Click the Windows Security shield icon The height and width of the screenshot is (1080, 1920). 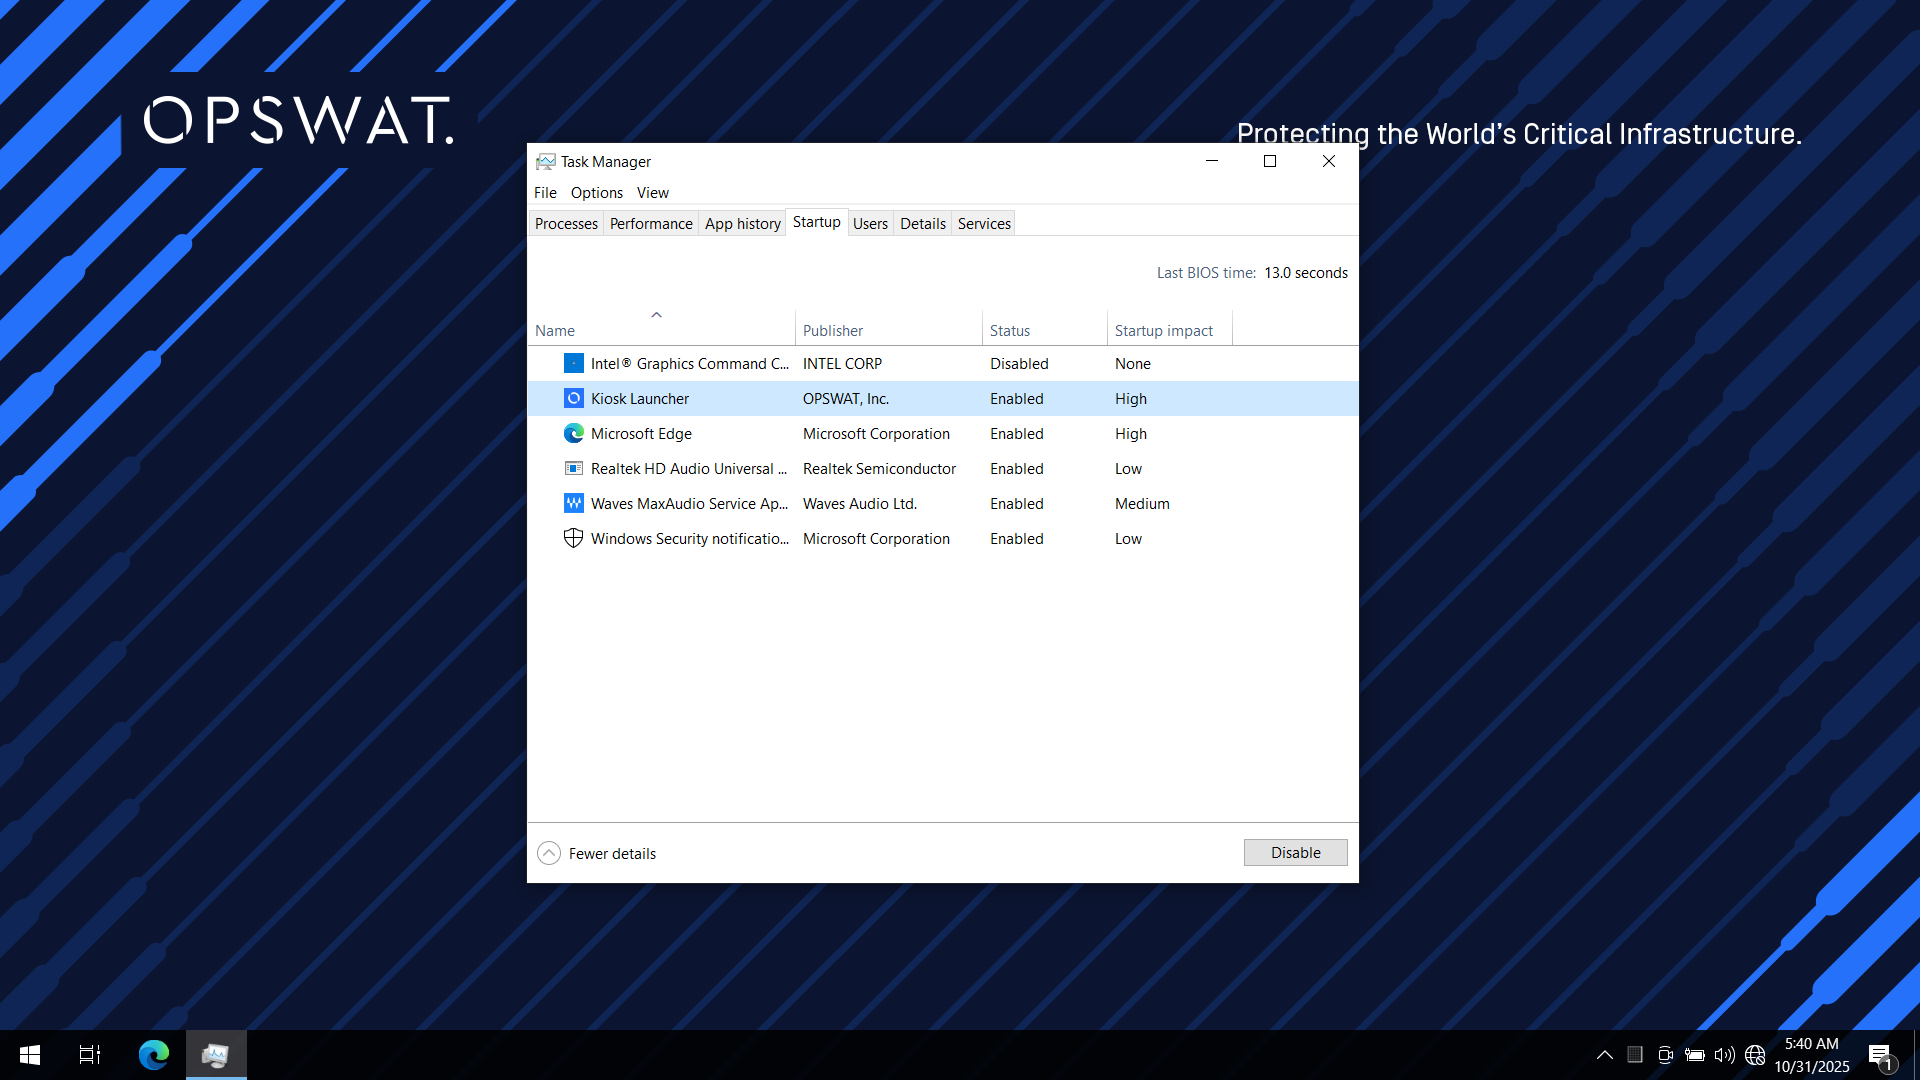point(573,538)
